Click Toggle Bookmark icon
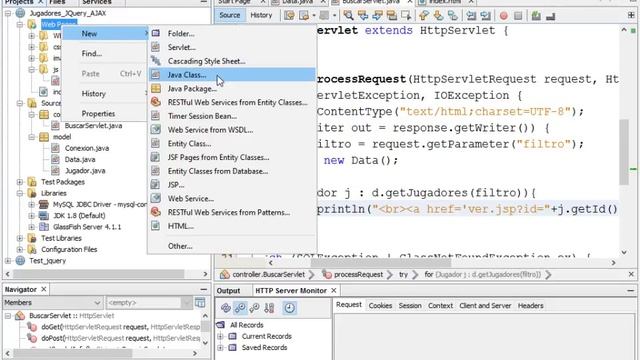 [x=453, y=16]
